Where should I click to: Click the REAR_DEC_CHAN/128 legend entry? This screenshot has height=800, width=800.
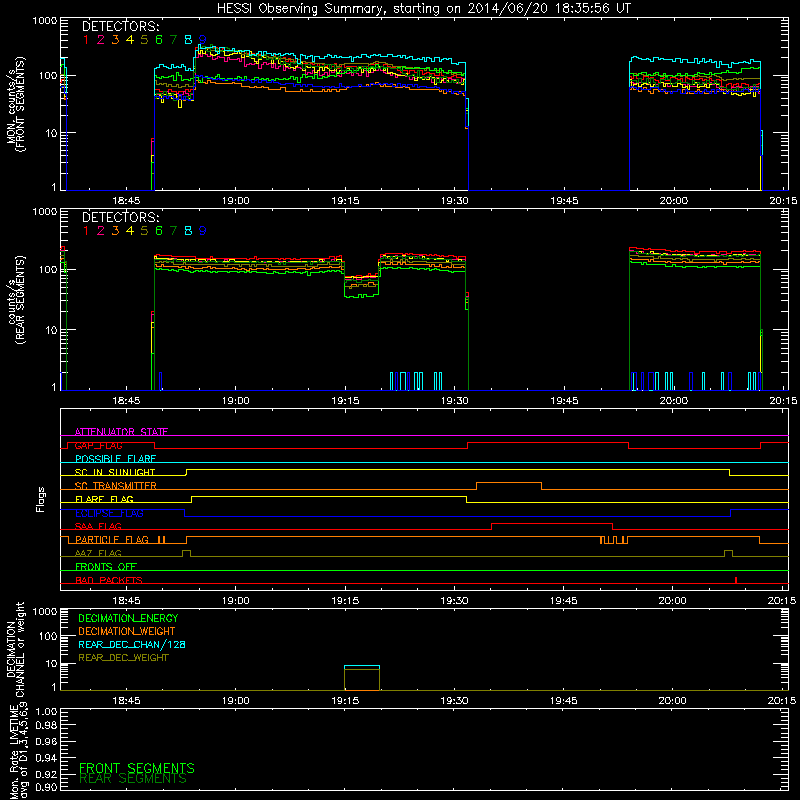point(132,644)
